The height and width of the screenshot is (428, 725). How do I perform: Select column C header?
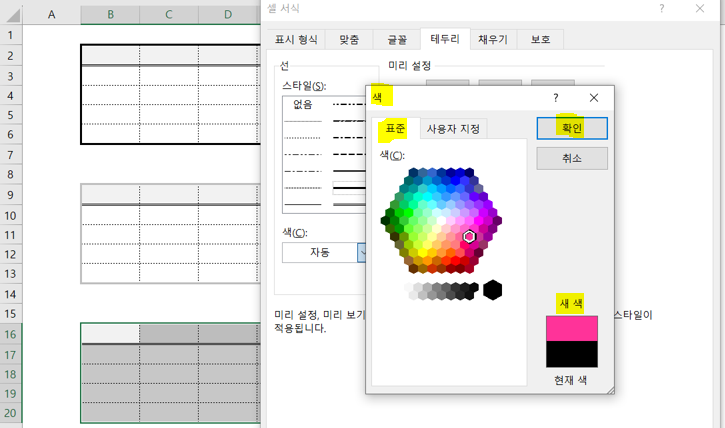tap(169, 15)
